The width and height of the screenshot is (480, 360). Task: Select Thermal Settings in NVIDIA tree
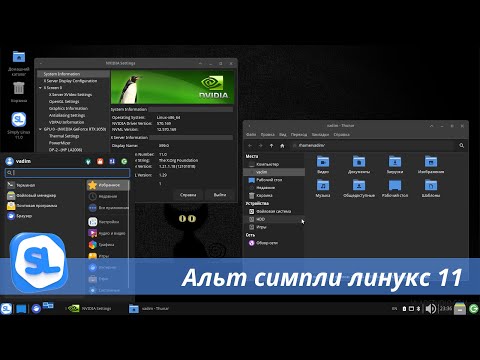[64, 136]
